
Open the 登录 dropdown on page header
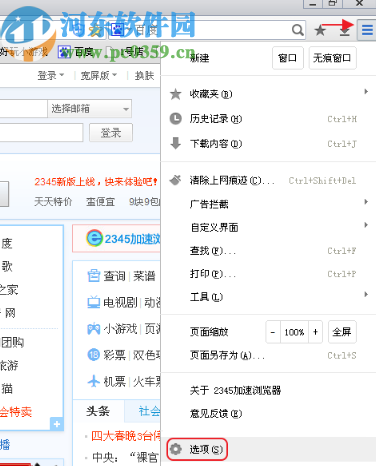(50, 76)
